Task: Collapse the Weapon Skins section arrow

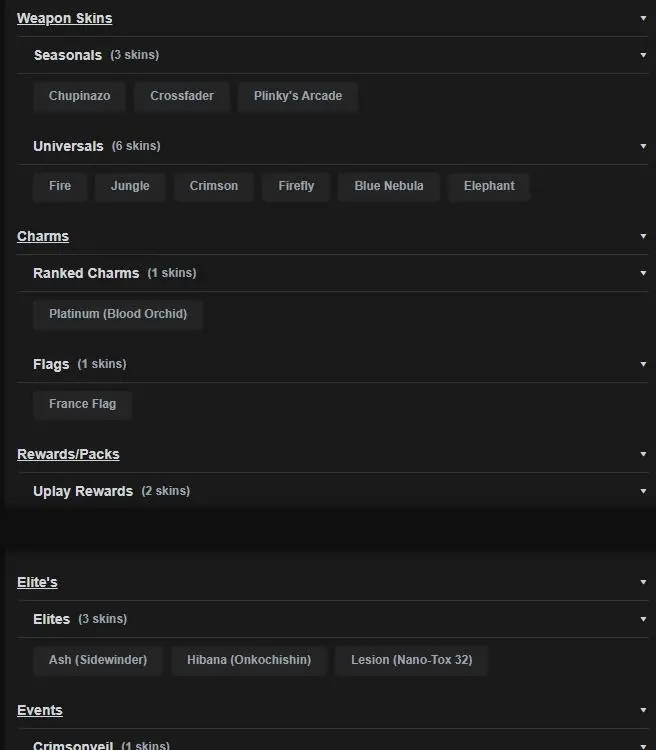Action: [643, 18]
